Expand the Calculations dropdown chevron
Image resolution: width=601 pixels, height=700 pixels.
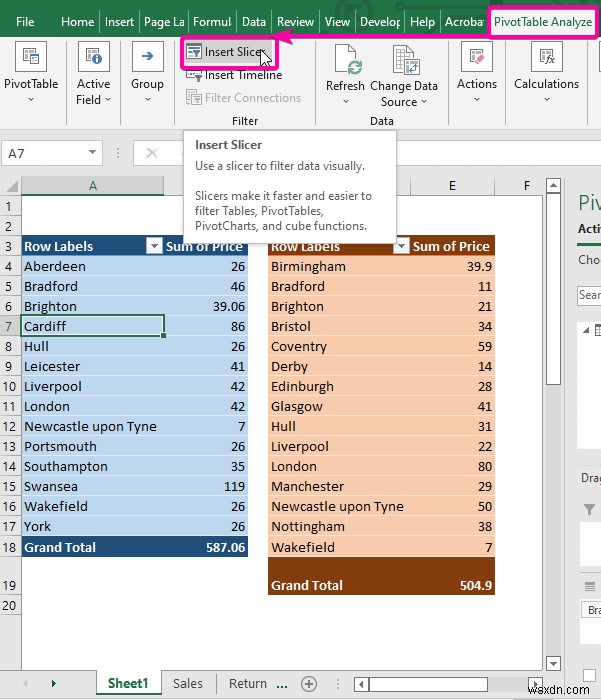pyautogui.click(x=547, y=99)
